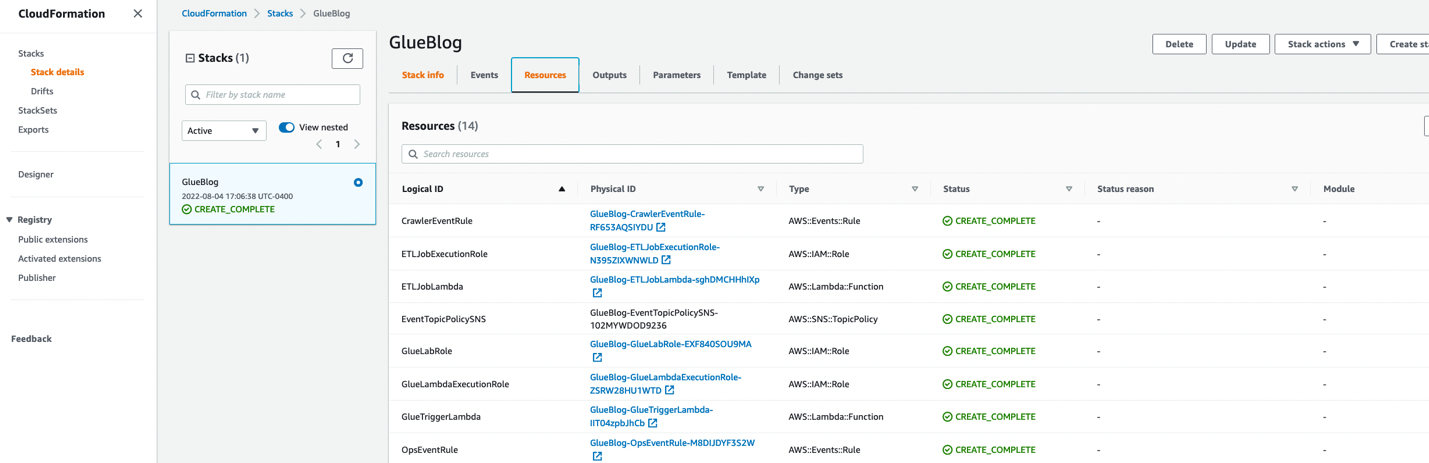
Task: Select the GlueBlog stack radio button
Action: coord(358,183)
